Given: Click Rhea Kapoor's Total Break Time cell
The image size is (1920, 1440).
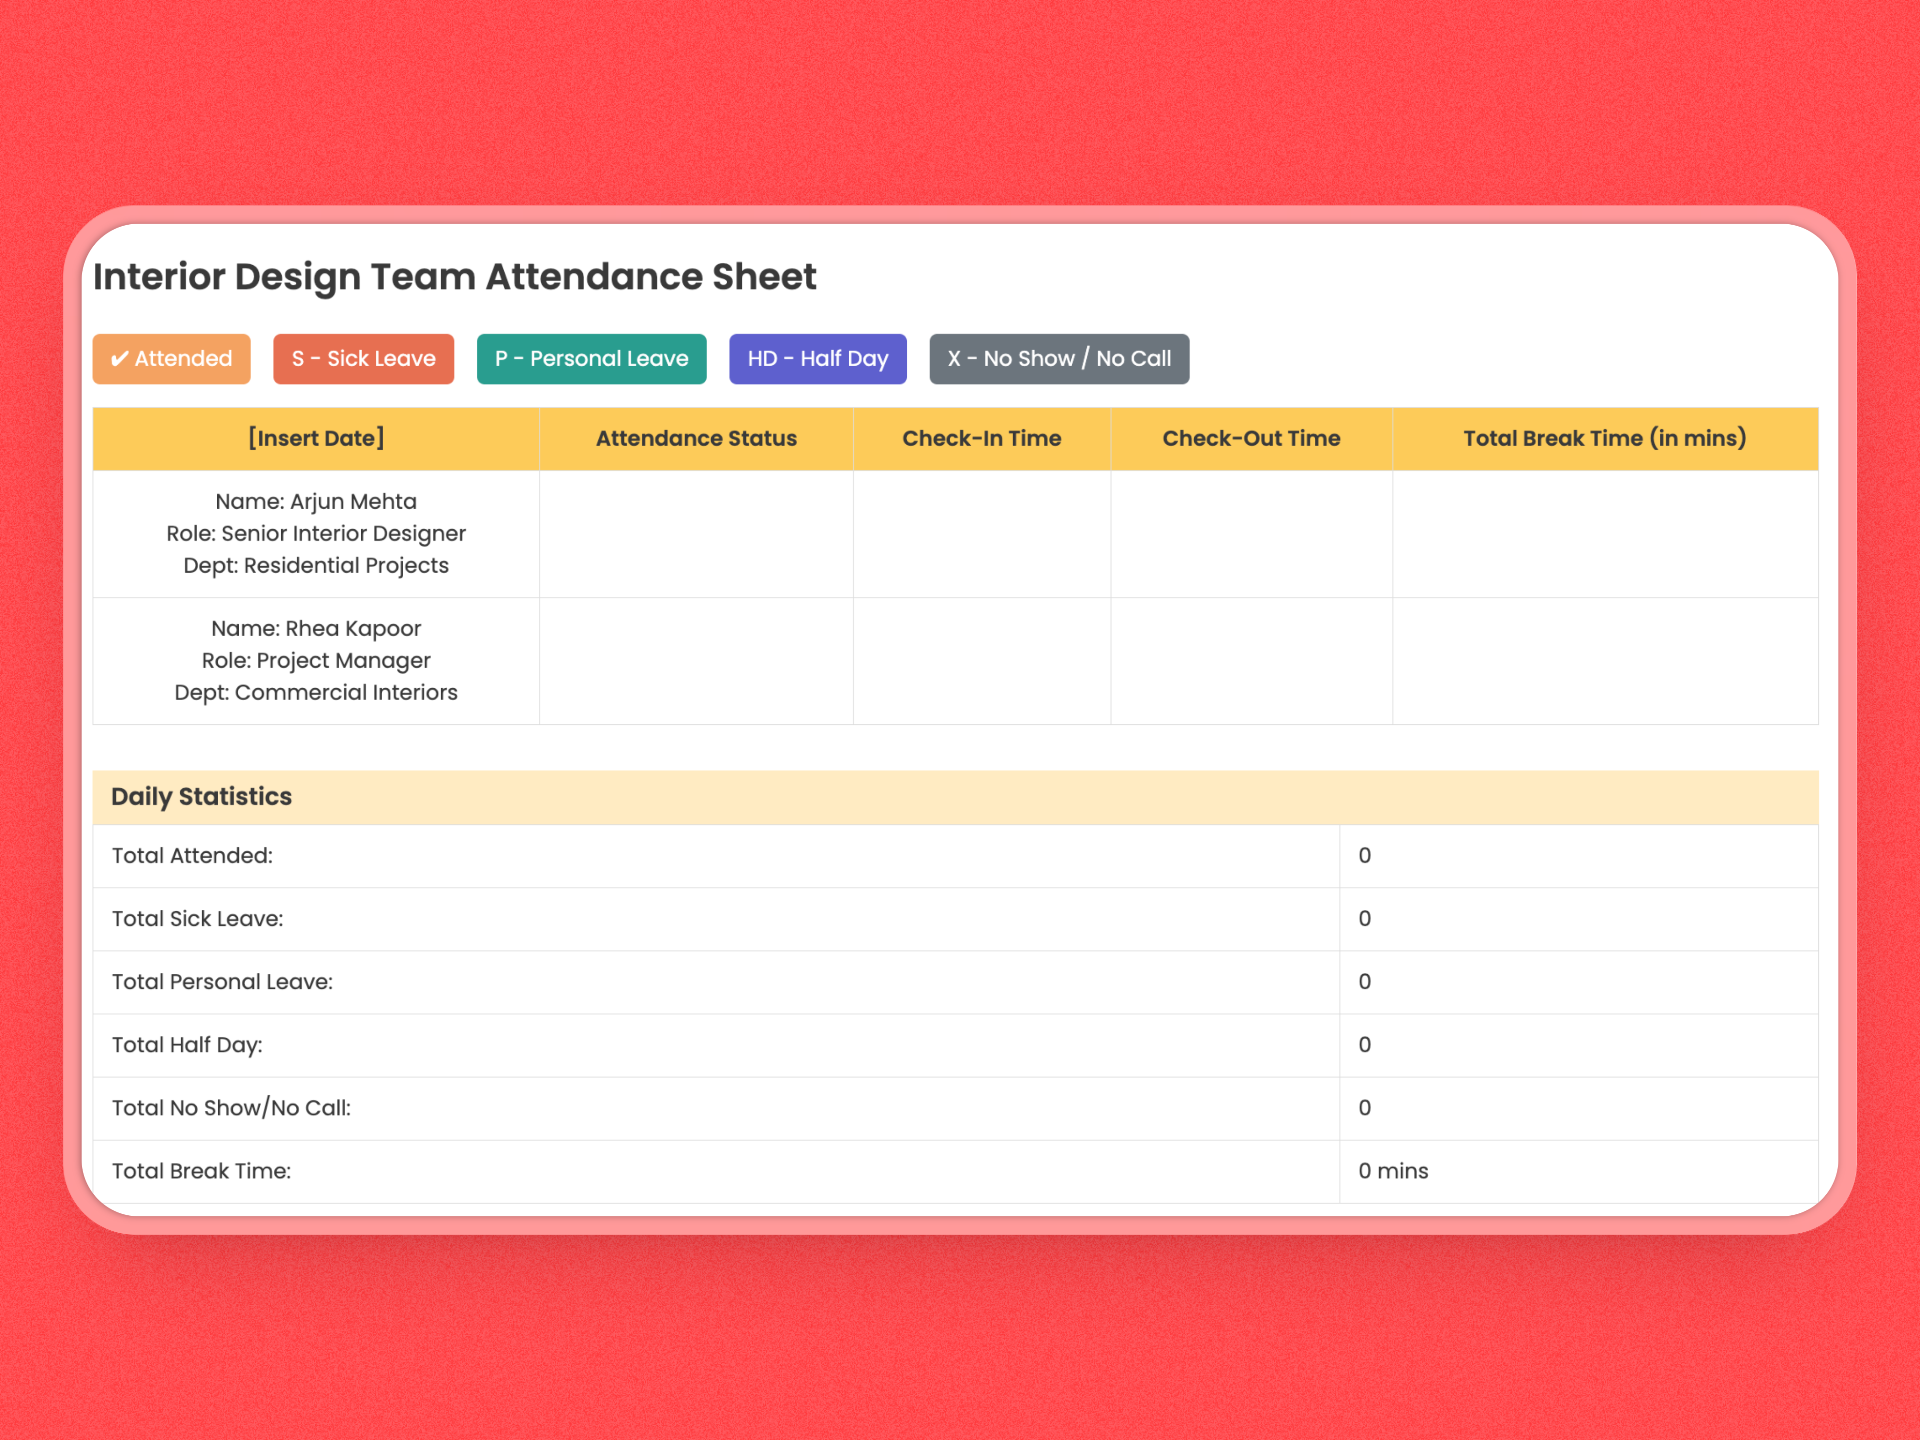Looking at the screenshot, I should point(1605,661).
